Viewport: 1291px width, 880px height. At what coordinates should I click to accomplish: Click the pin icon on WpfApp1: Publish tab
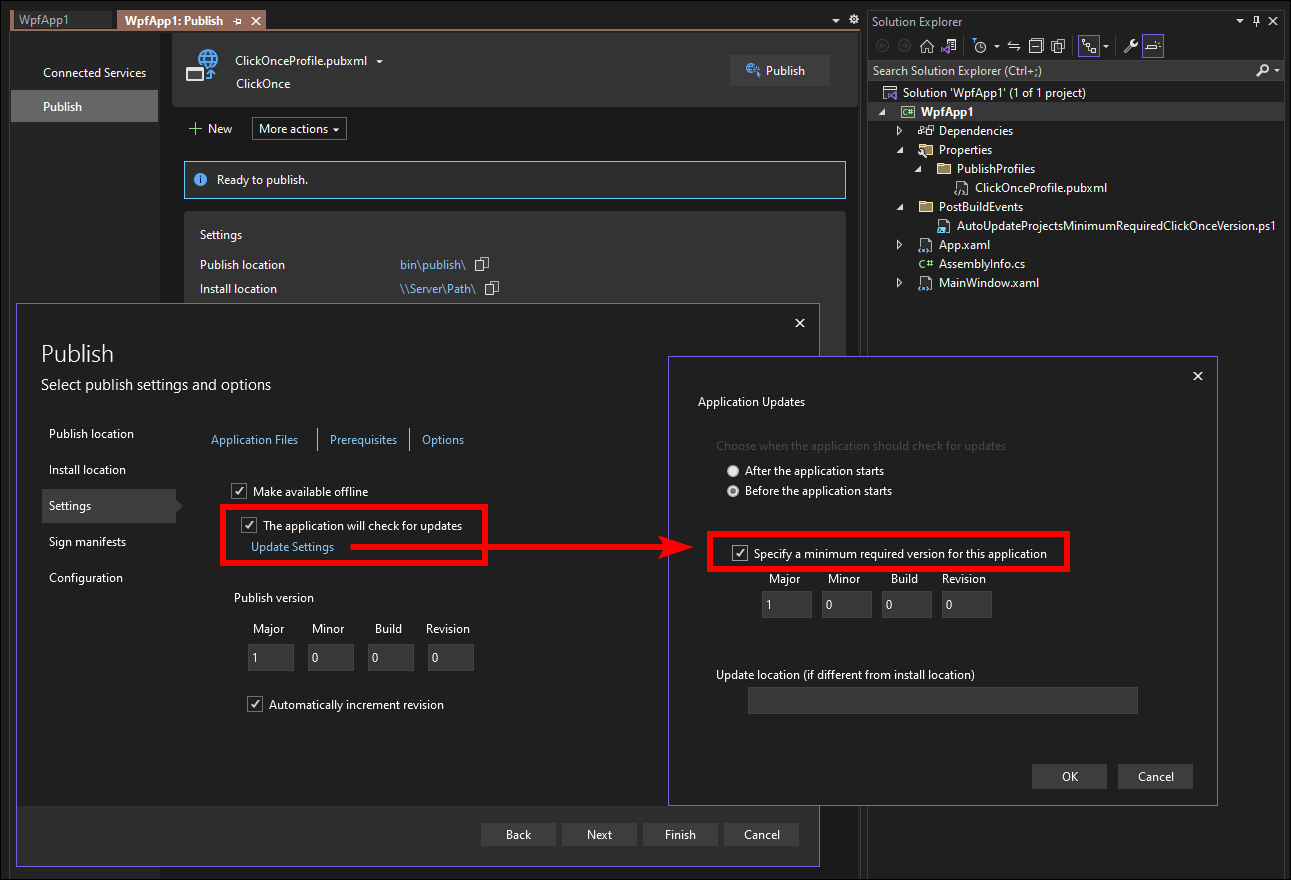(237, 21)
